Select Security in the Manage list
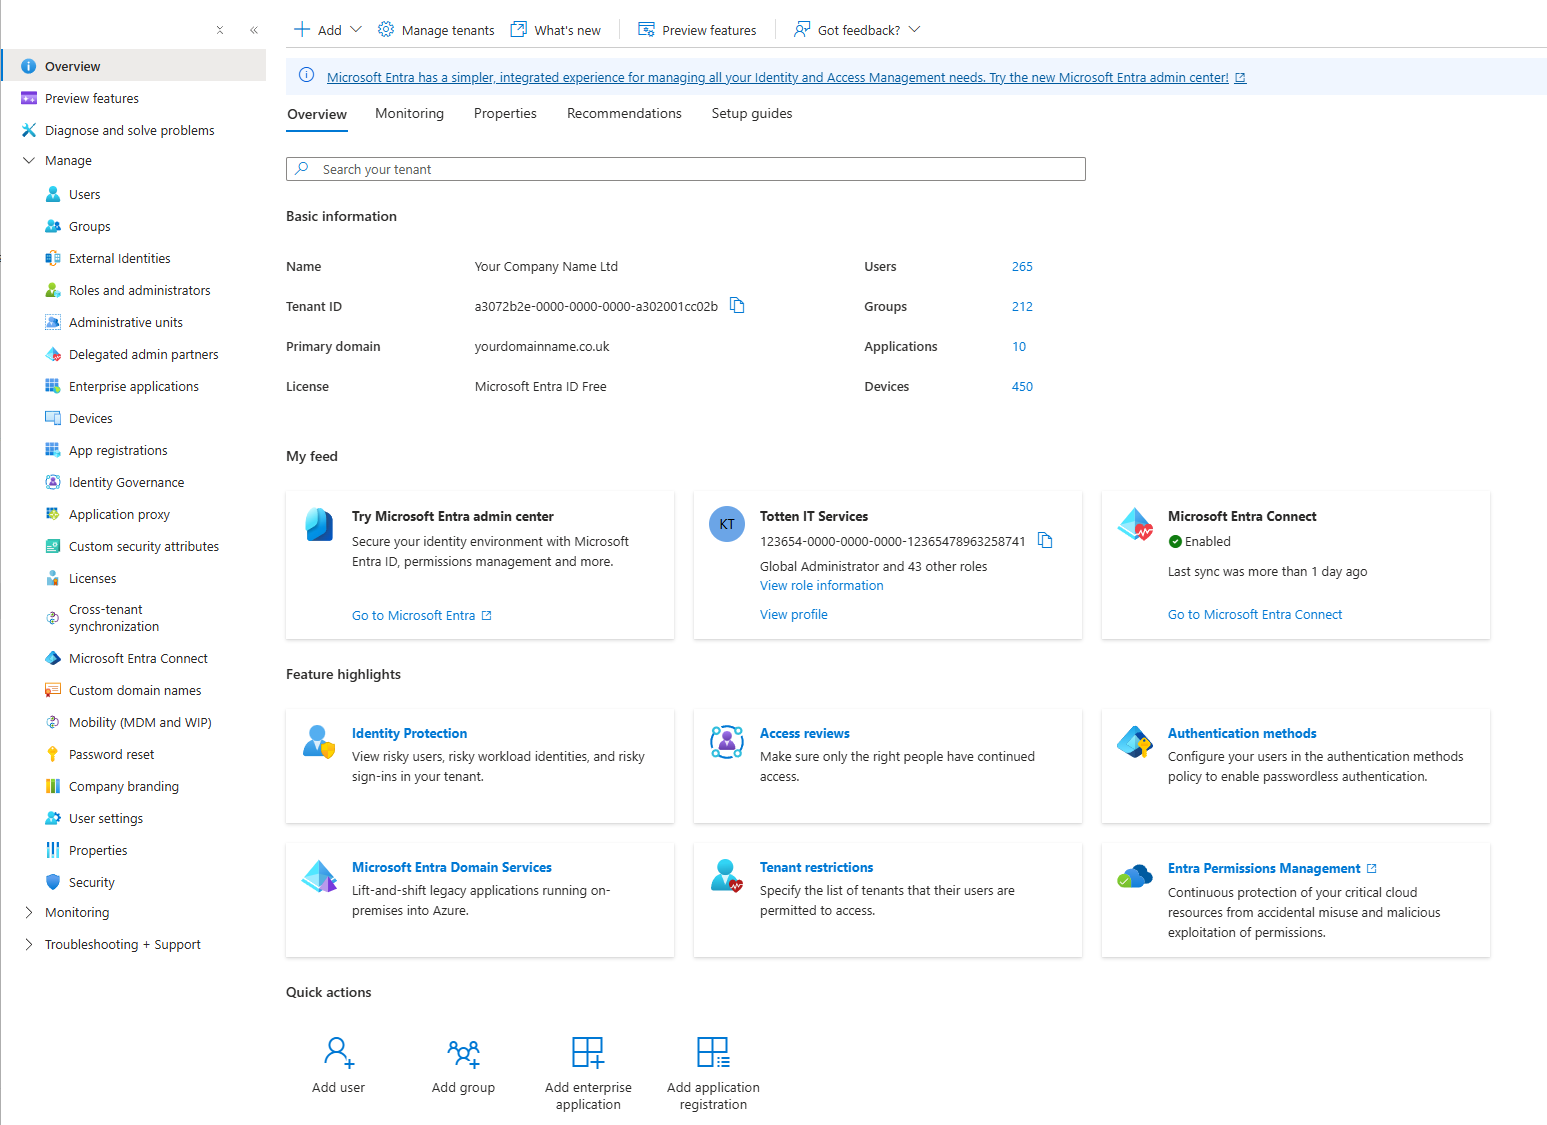Screen dimensions: 1547x1125 (91, 882)
